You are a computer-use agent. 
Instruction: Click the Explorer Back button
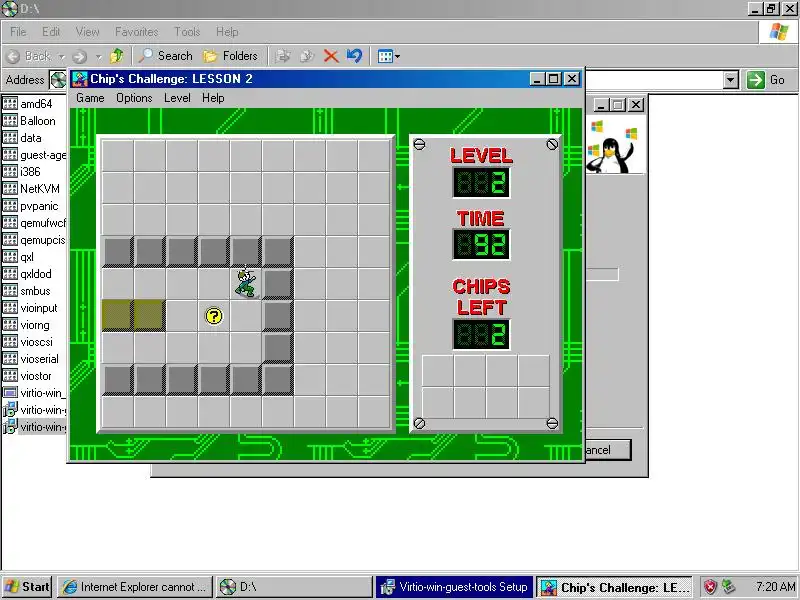[x=29, y=56]
